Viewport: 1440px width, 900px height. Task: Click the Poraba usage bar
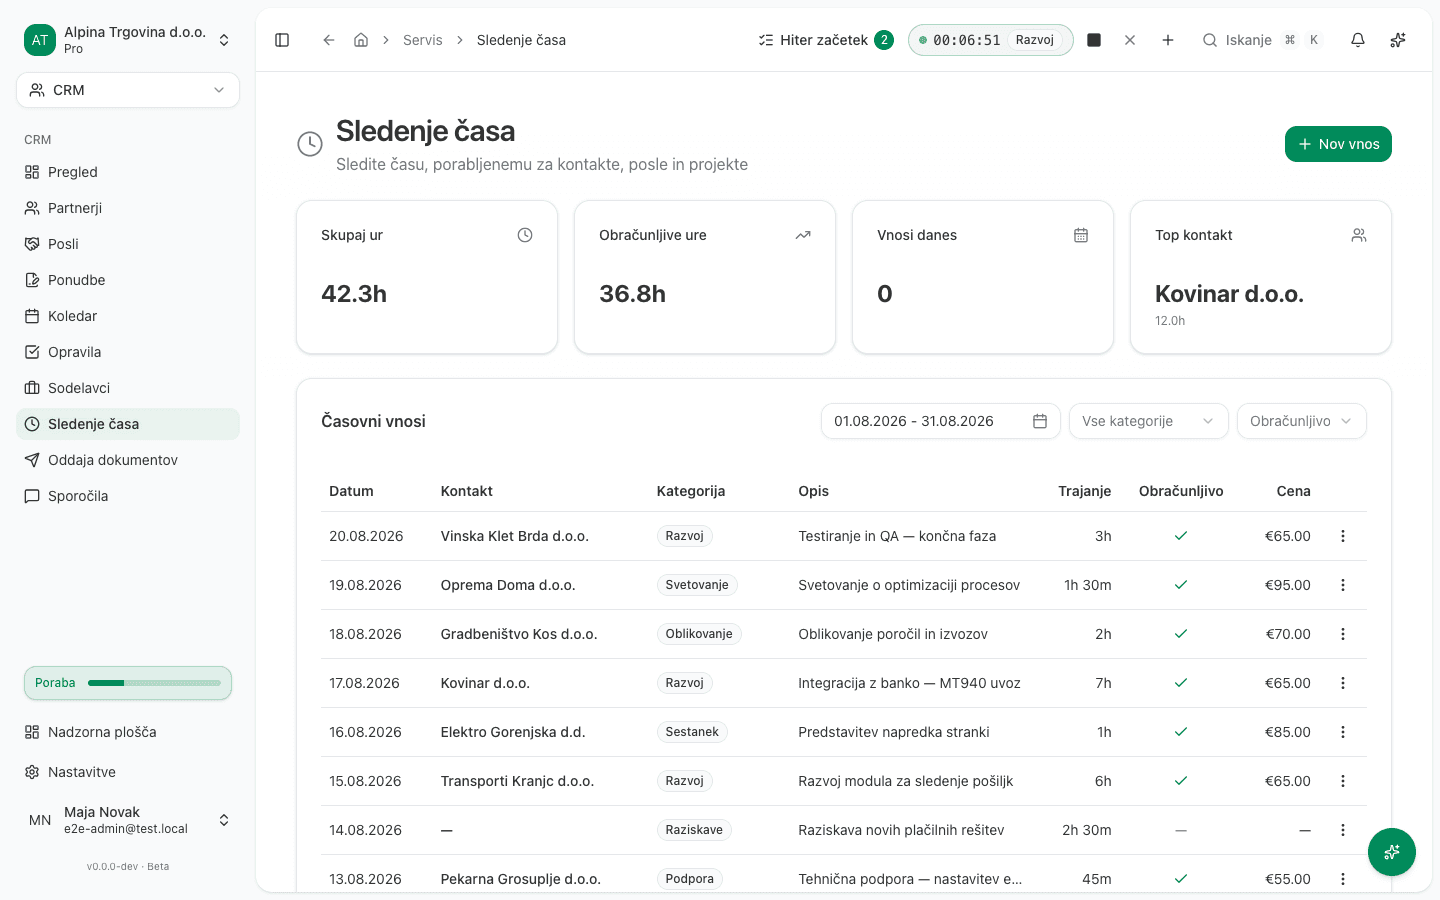(x=128, y=683)
